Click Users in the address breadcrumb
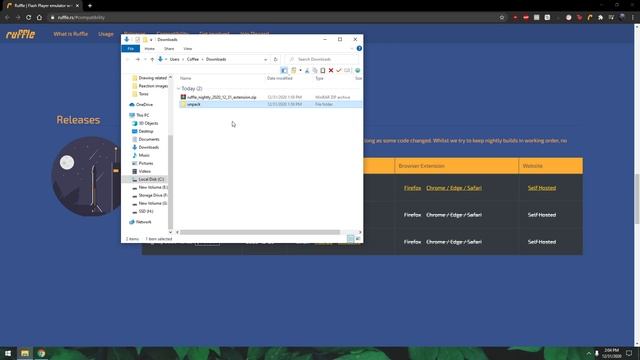The image size is (640, 360). pyautogui.click(x=174, y=59)
